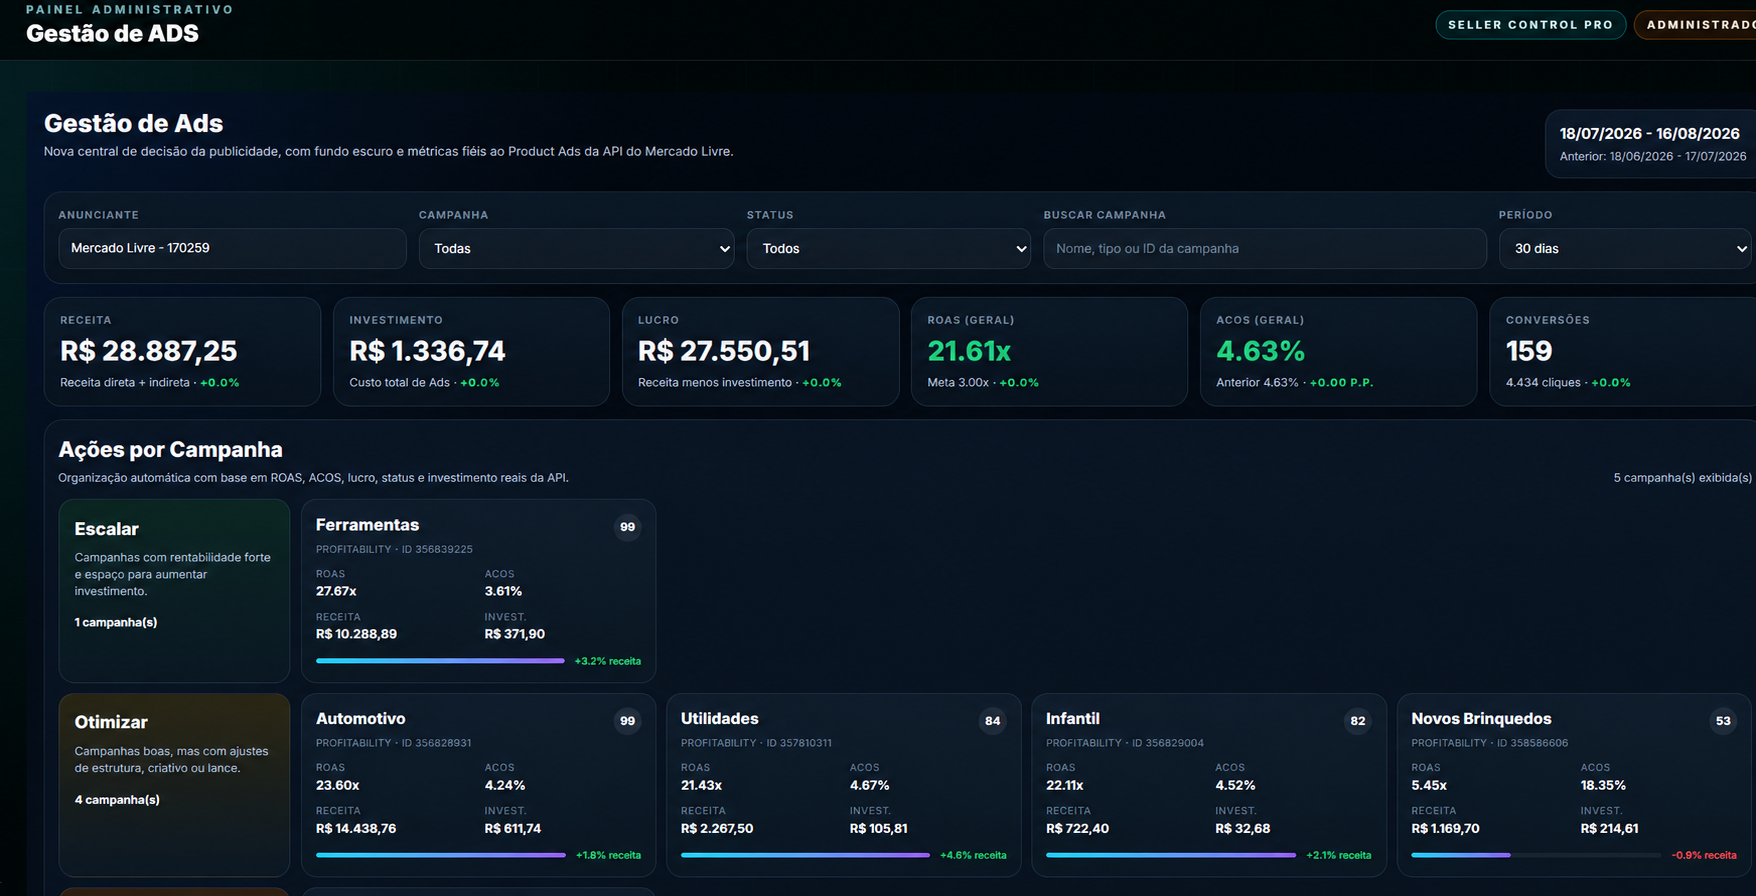The image size is (1756, 896).
Task: Click Novos Brinquedos ACOS value 18.35%
Action: [x=1603, y=785]
